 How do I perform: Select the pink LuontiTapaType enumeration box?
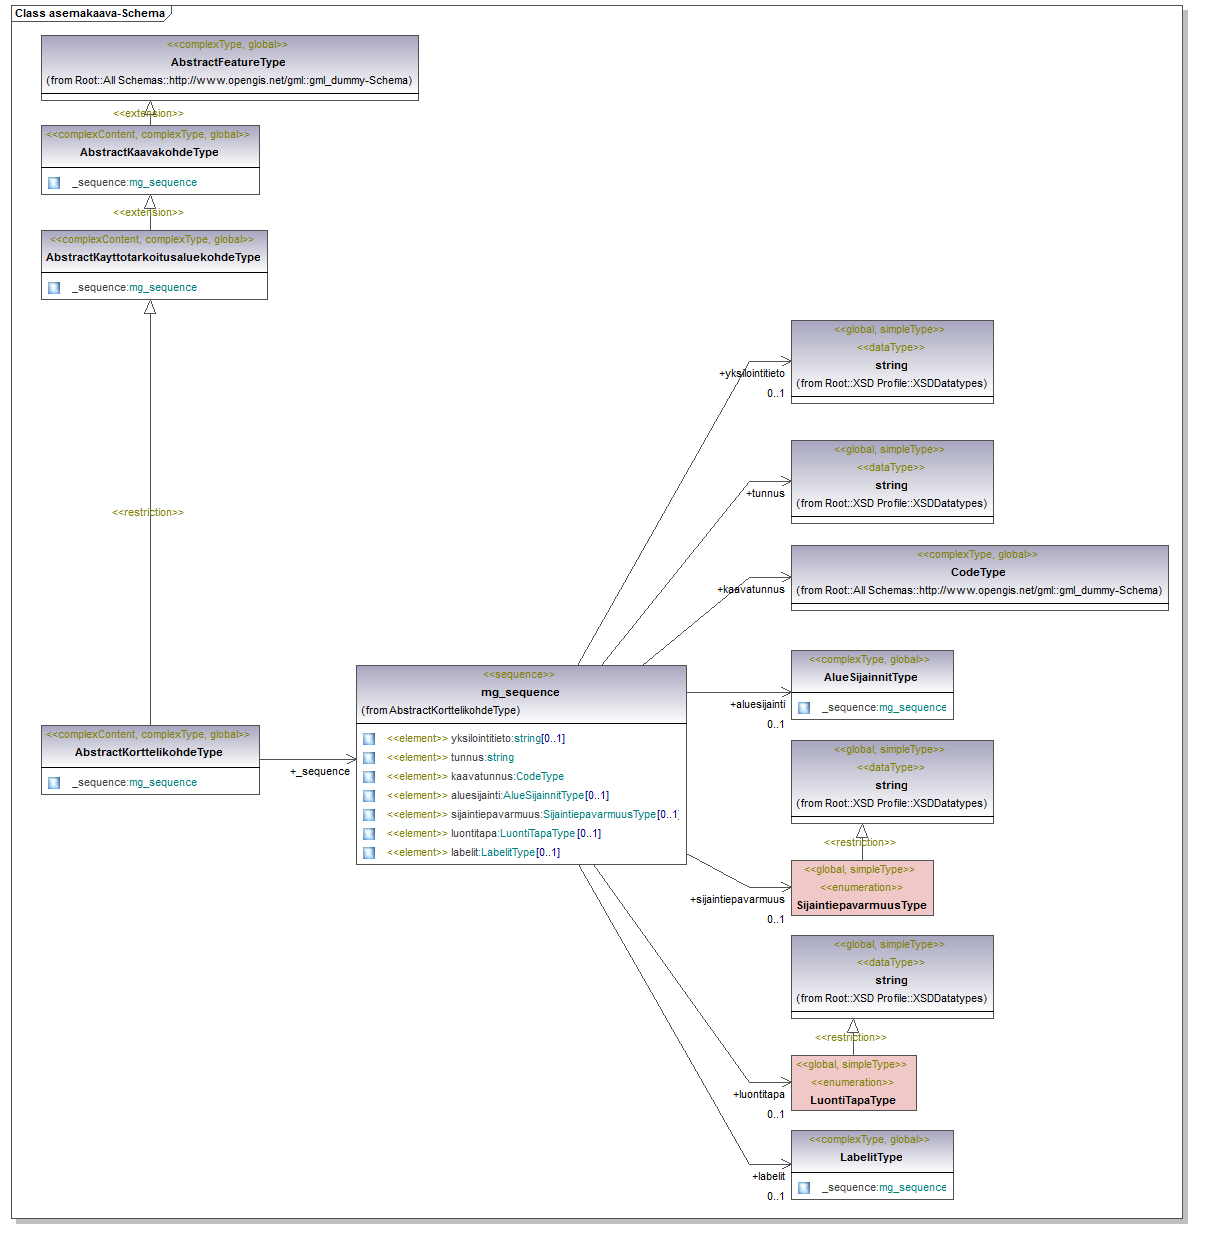coord(853,1083)
